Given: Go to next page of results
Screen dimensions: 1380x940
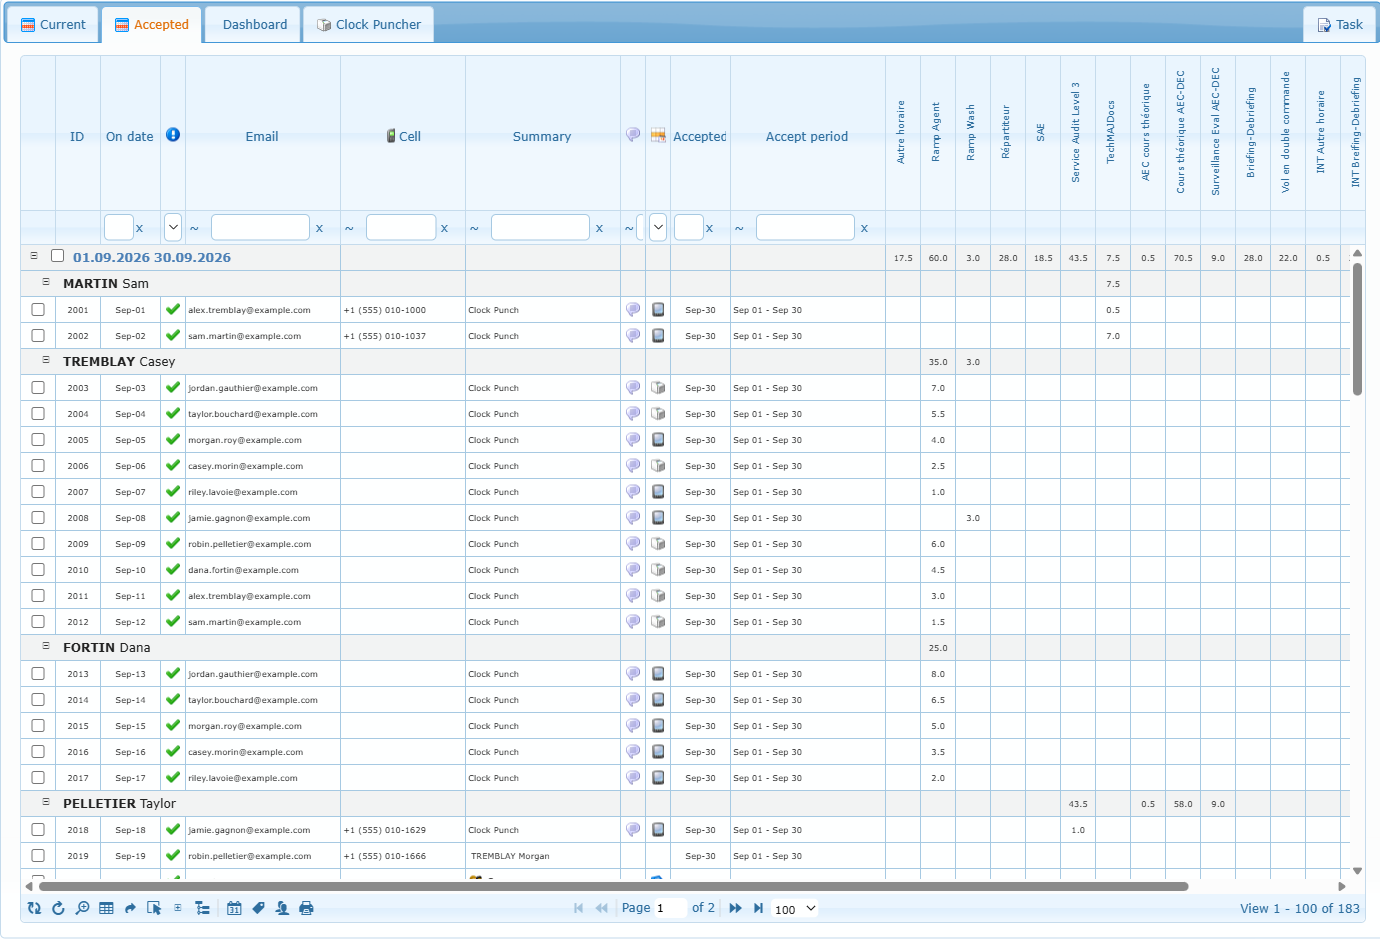Looking at the screenshot, I should click(x=735, y=908).
